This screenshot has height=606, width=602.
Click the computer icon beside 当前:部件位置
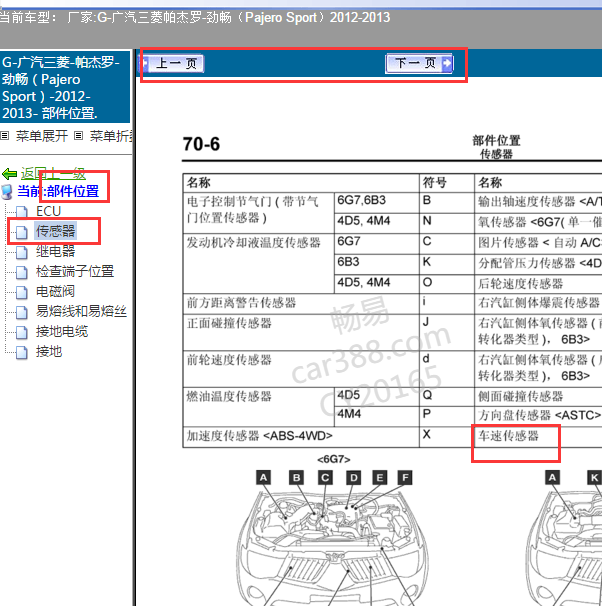coord(7,192)
